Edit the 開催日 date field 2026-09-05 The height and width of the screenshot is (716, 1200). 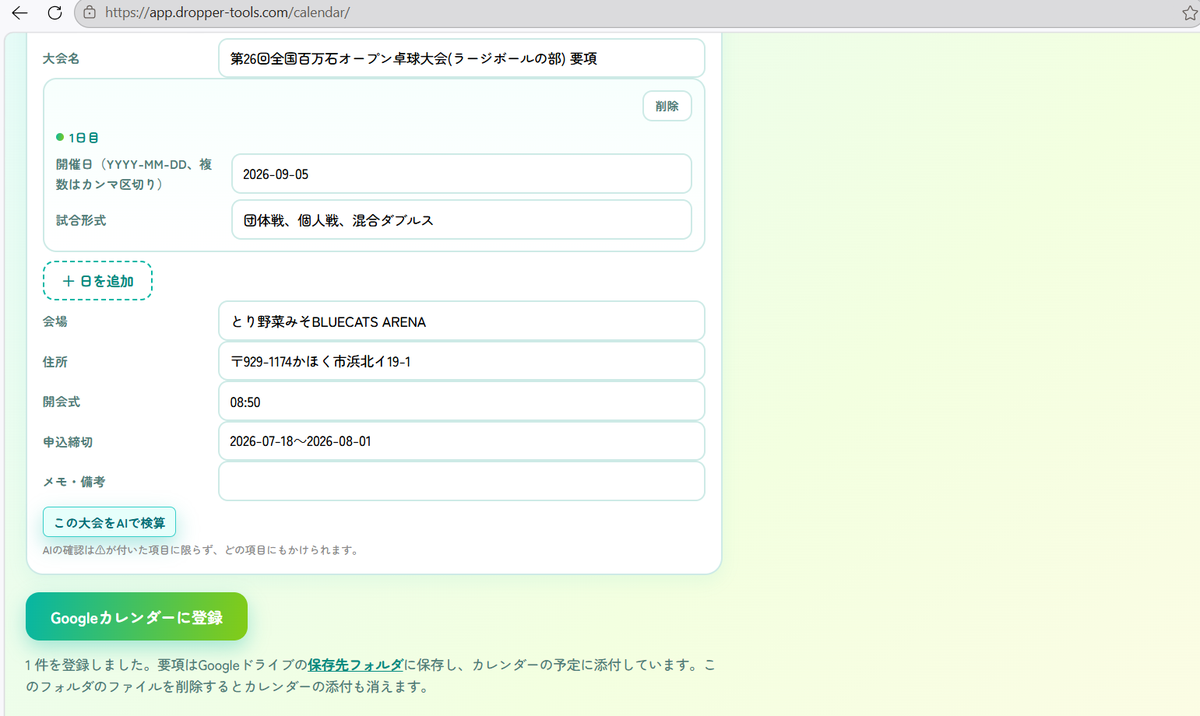(x=461, y=174)
